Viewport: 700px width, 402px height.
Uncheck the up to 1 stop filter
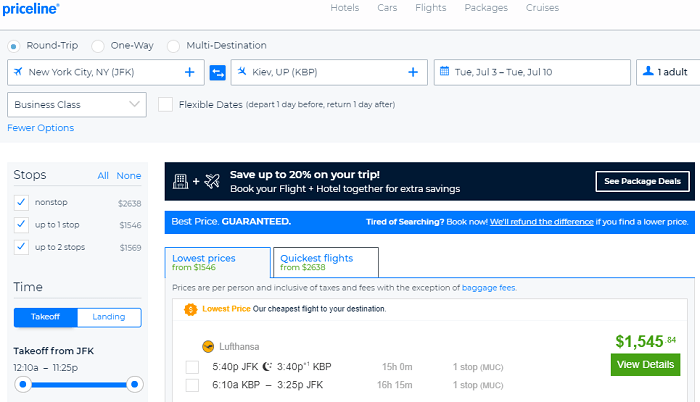[x=21, y=224]
